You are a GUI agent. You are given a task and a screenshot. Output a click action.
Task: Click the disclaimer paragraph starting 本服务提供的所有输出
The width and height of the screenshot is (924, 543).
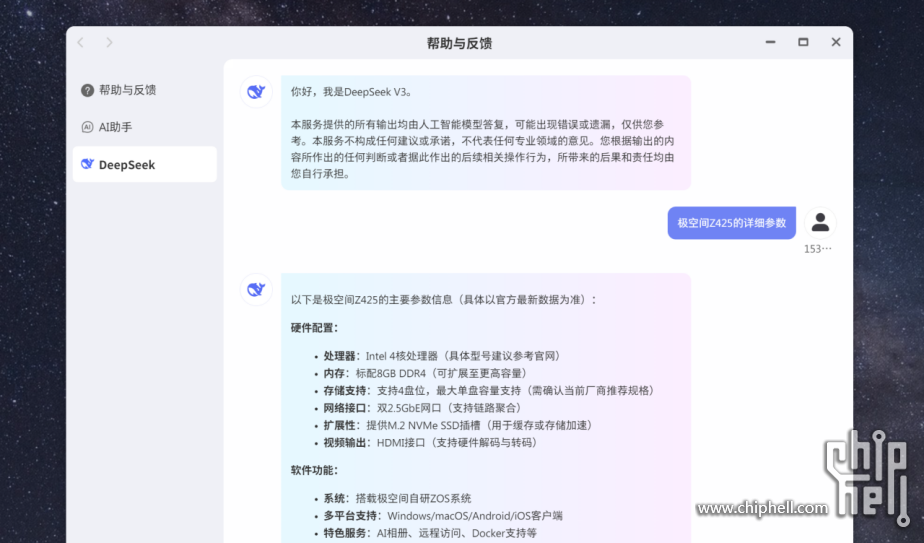point(483,149)
